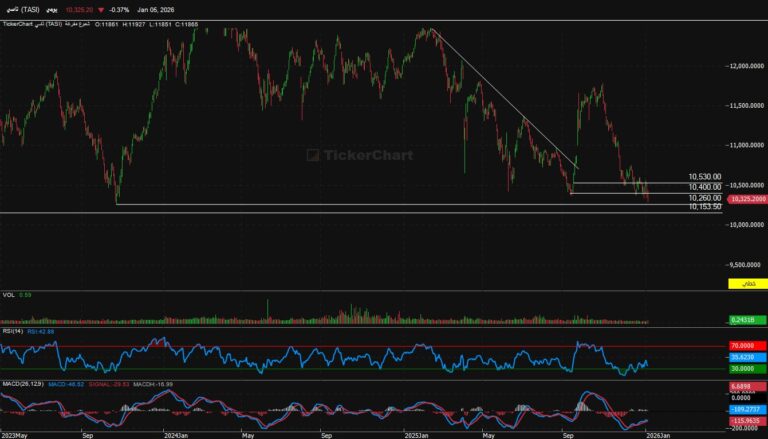Select the 10,153.50 support line label

click(x=705, y=207)
